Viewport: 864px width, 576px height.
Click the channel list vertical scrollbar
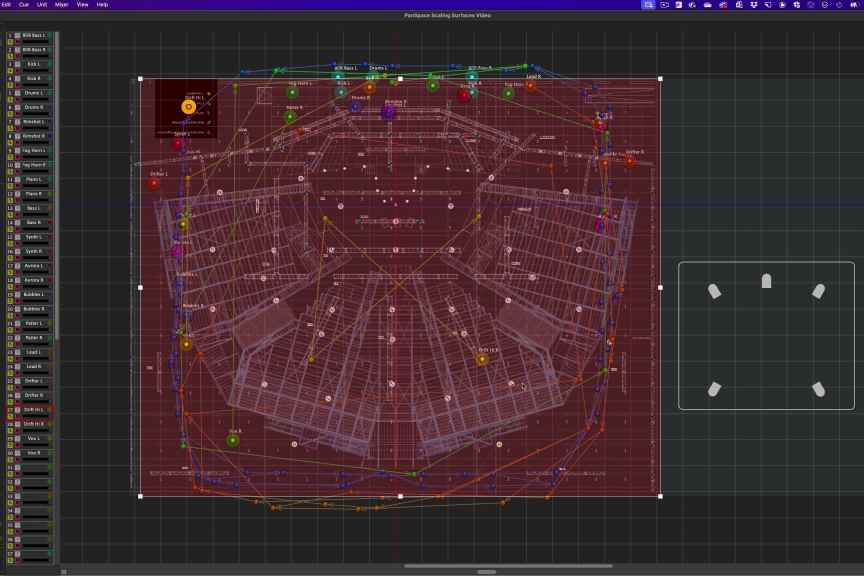(x=57, y=185)
